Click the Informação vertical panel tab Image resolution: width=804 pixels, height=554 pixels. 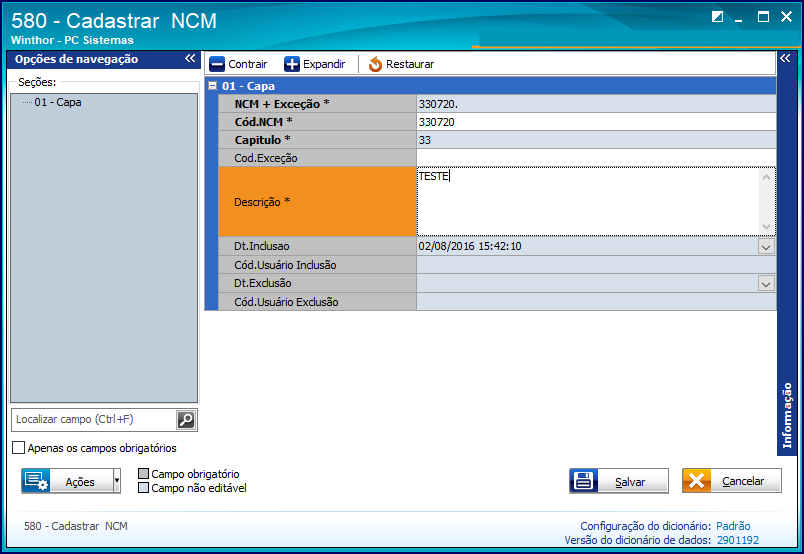tap(787, 416)
